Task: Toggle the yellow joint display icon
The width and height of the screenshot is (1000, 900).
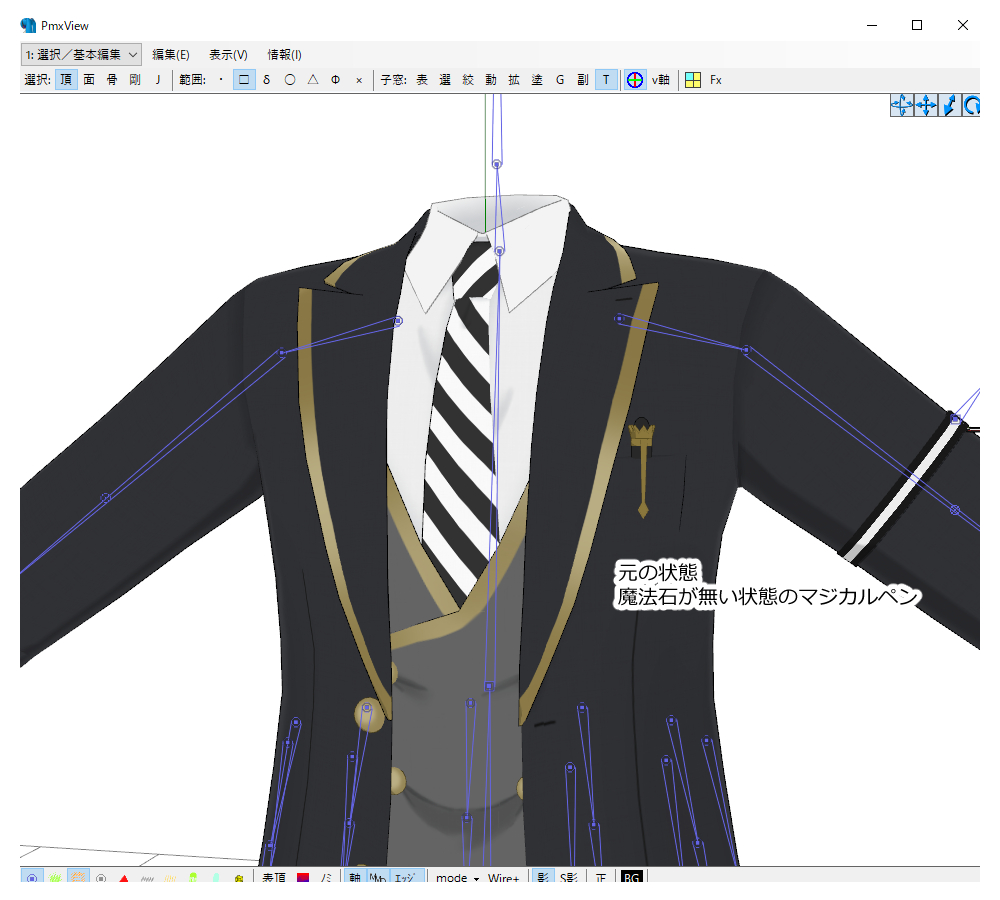Action: [x=239, y=877]
